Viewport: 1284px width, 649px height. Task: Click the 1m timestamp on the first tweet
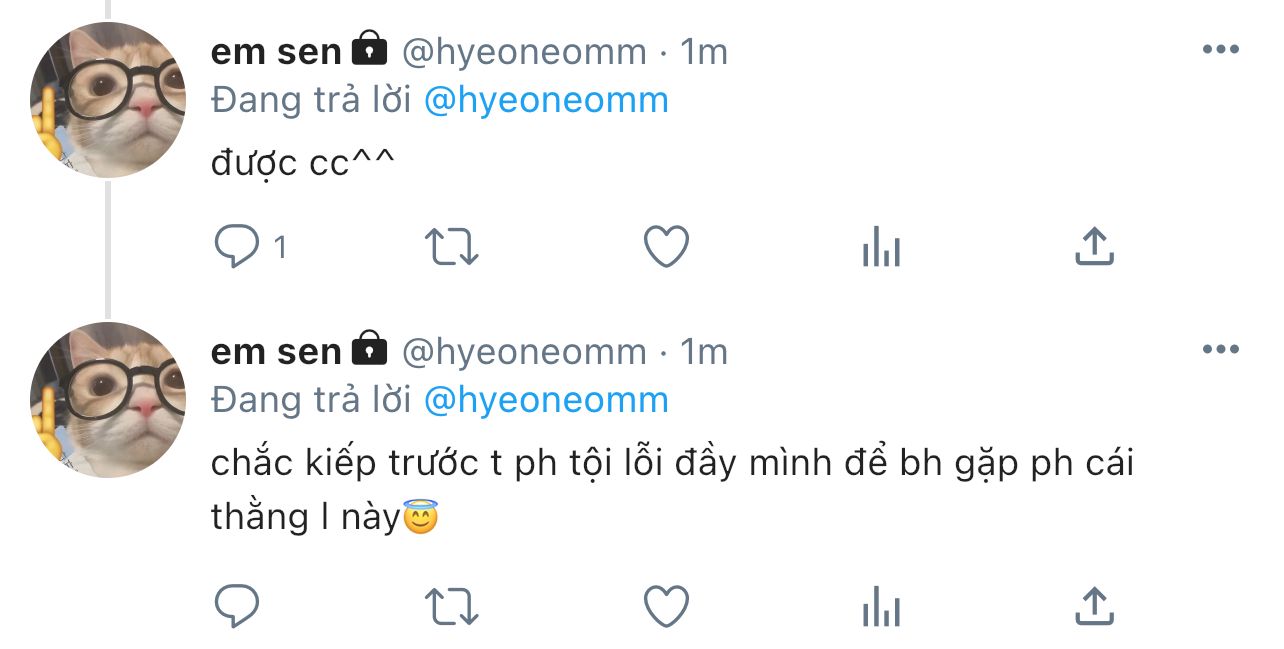[x=704, y=52]
